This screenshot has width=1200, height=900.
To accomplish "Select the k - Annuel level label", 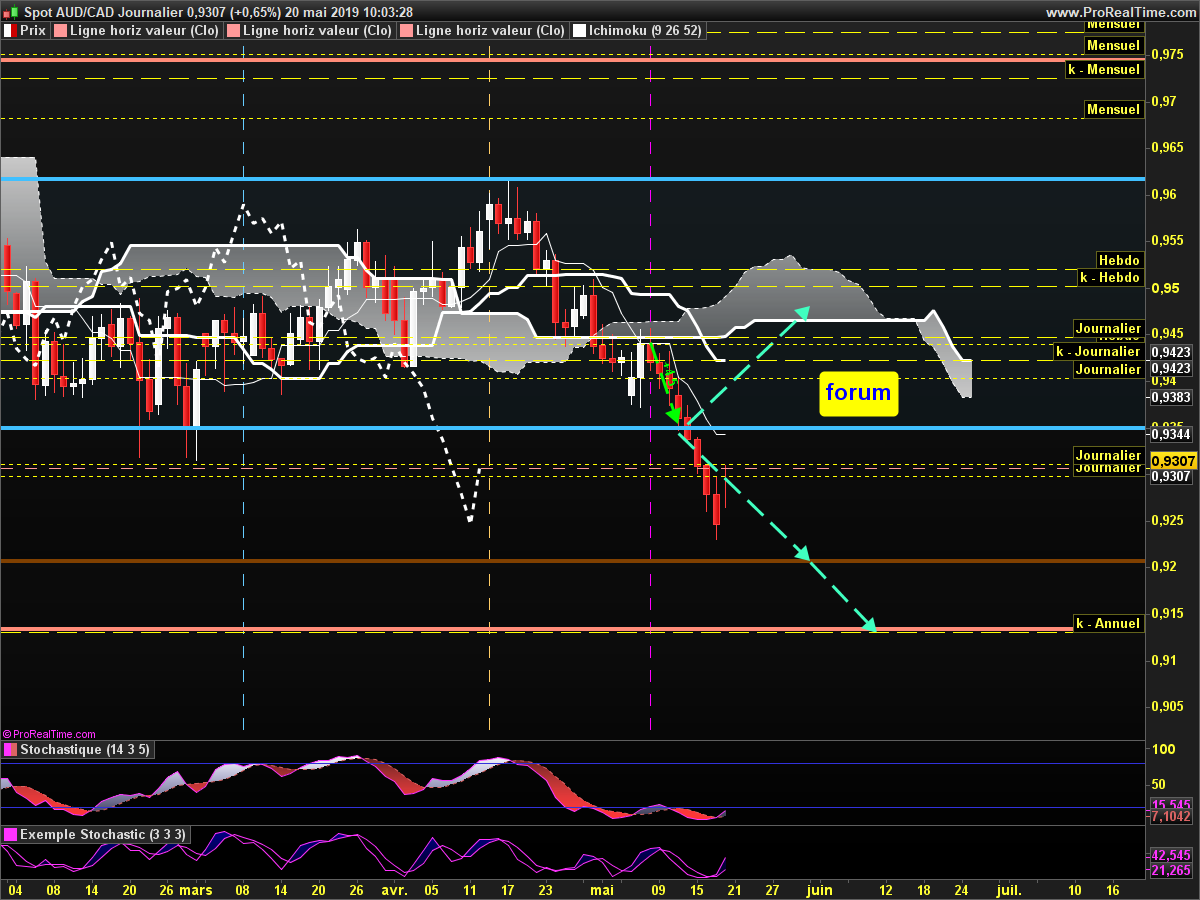I will click(1107, 623).
